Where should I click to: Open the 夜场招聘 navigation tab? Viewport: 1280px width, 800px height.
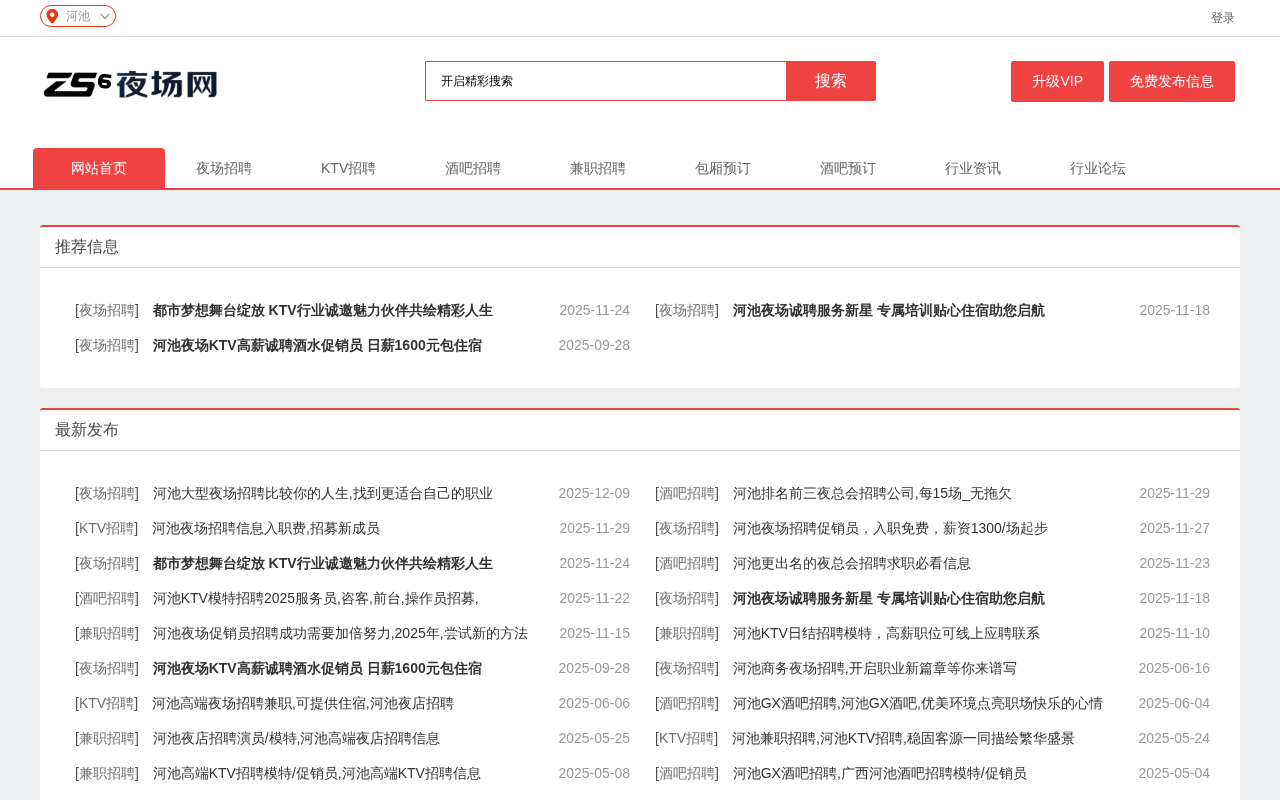click(224, 168)
